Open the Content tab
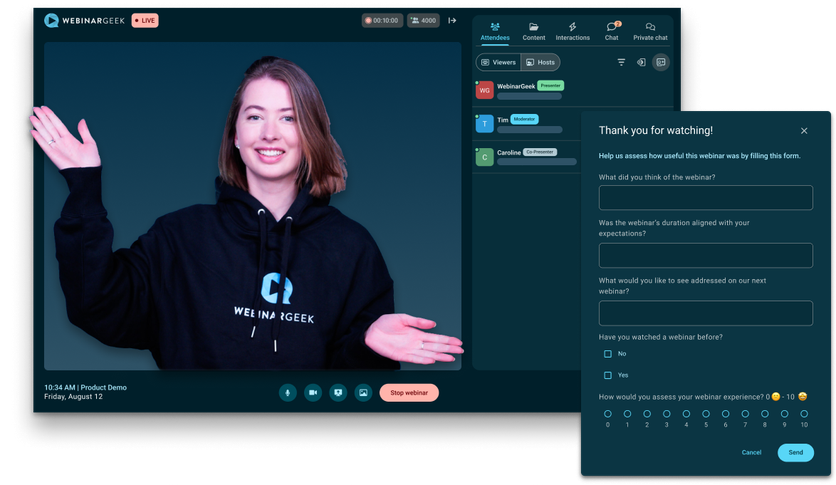Image resolution: width=836 pixels, height=485 pixels. 534,31
